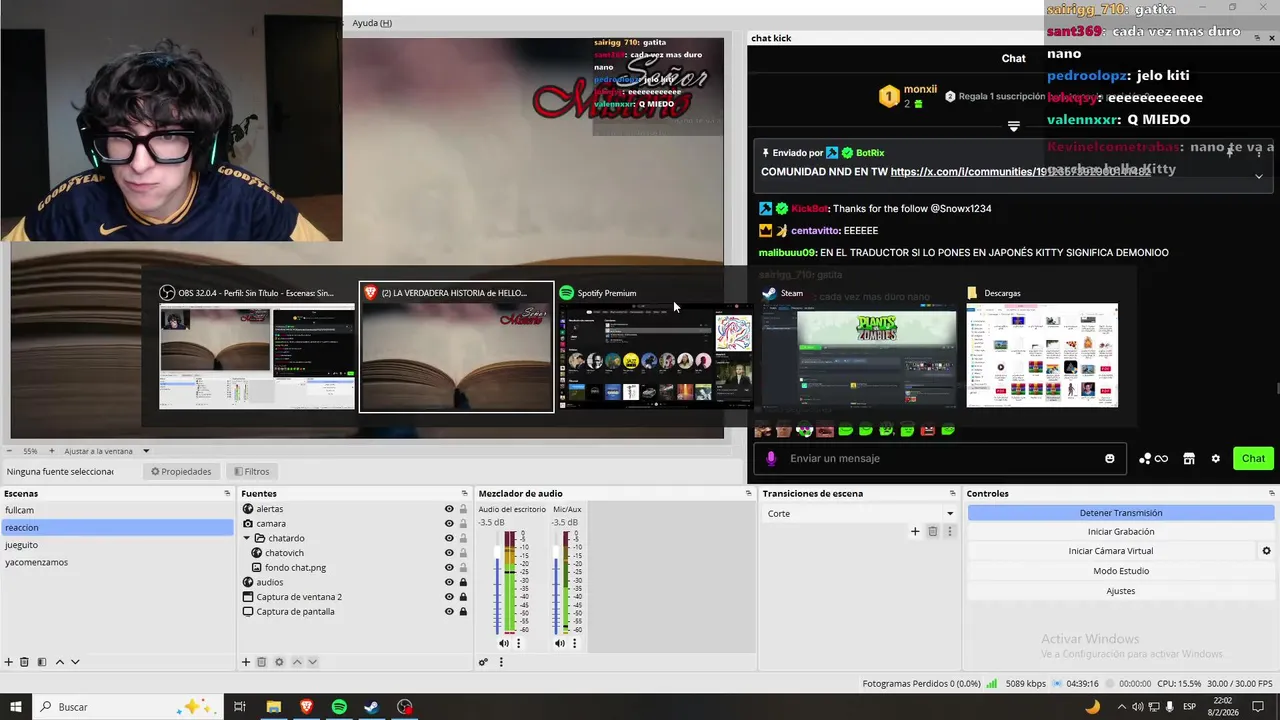Toggle visibility of the alertas source
Viewport: 1280px width, 720px height.
(449, 509)
